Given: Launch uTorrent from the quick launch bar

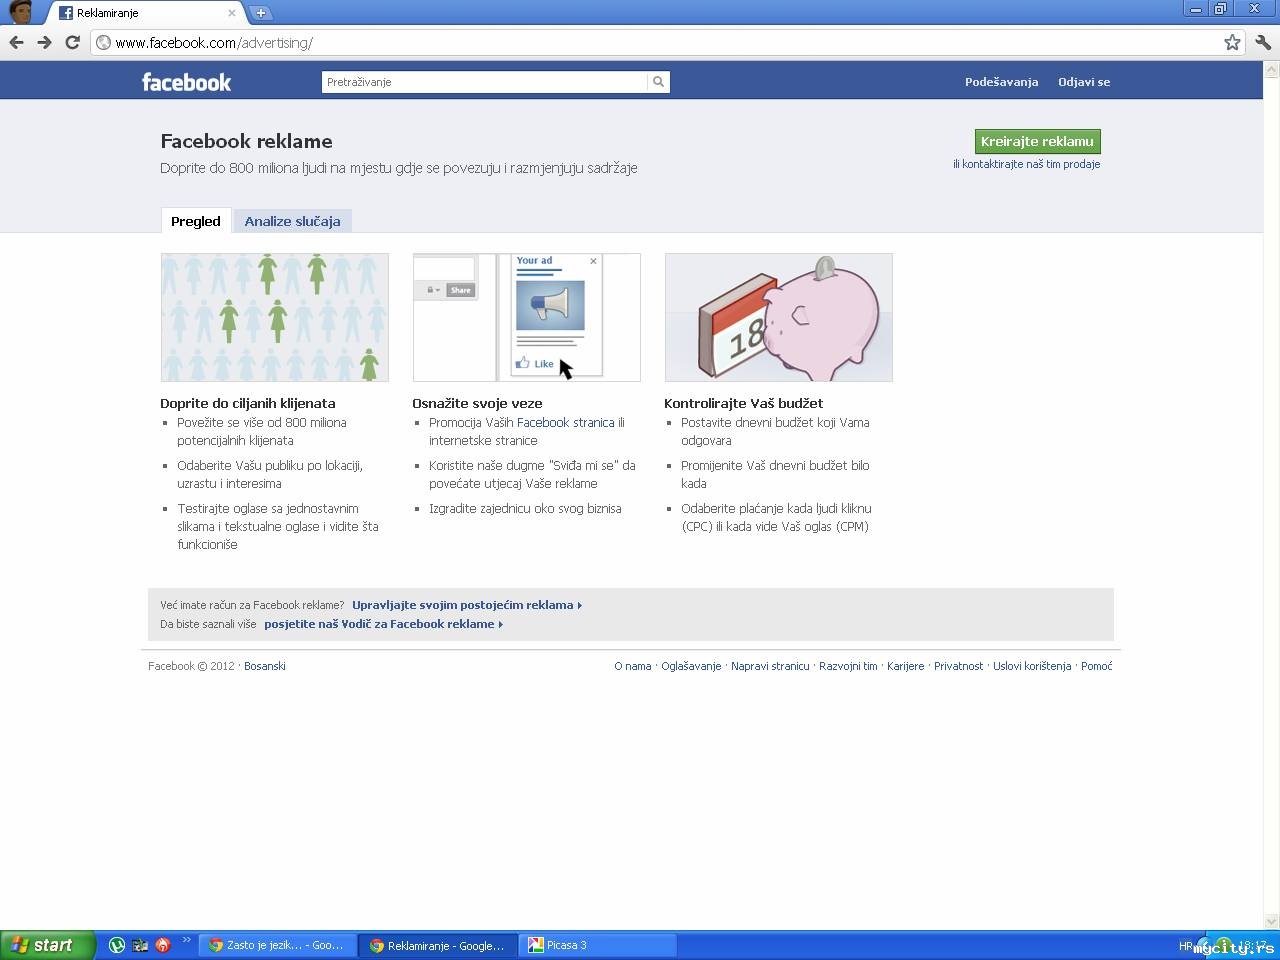Looking at the screenshot, I should pos(117,945).
